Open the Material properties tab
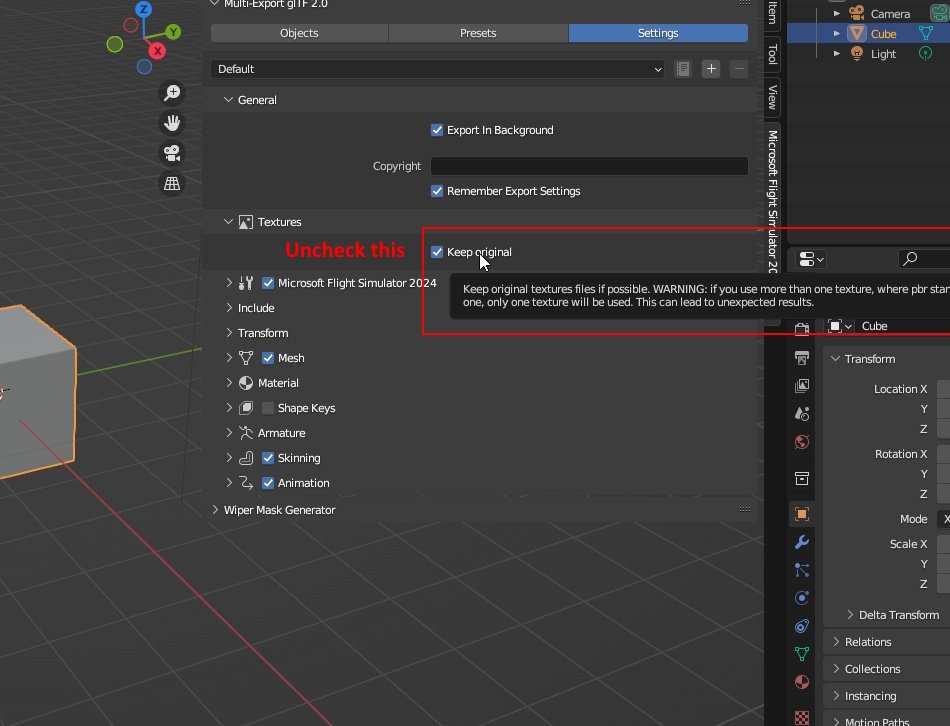 (x=801, y=682)
